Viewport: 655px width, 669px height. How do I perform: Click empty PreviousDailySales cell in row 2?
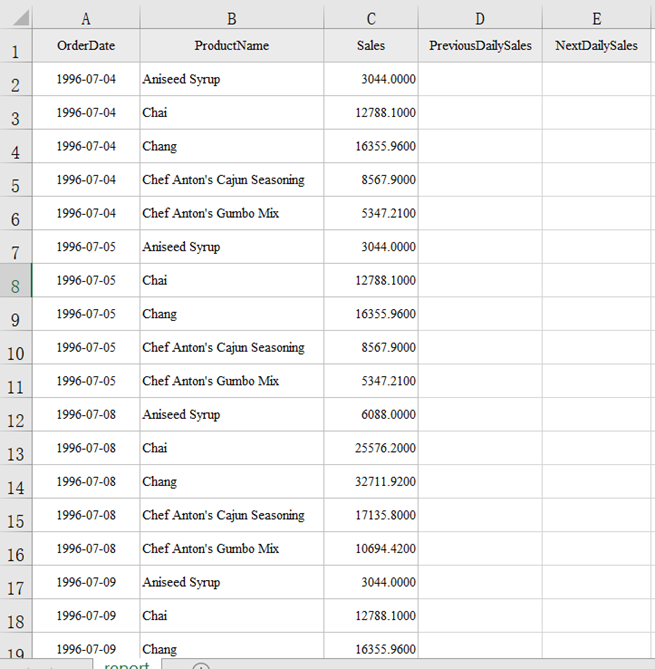pyautogui.click(x=480, y=79)
